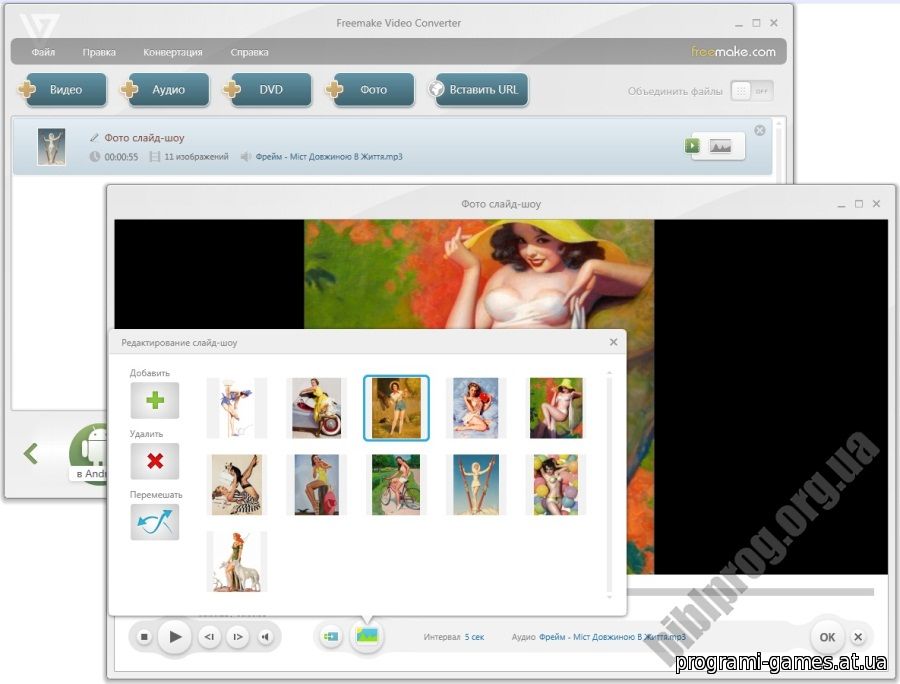Add photos with Фото button
Image resolution: width=900 pixels, height=684 pixels.
click(x=371, y=90)
